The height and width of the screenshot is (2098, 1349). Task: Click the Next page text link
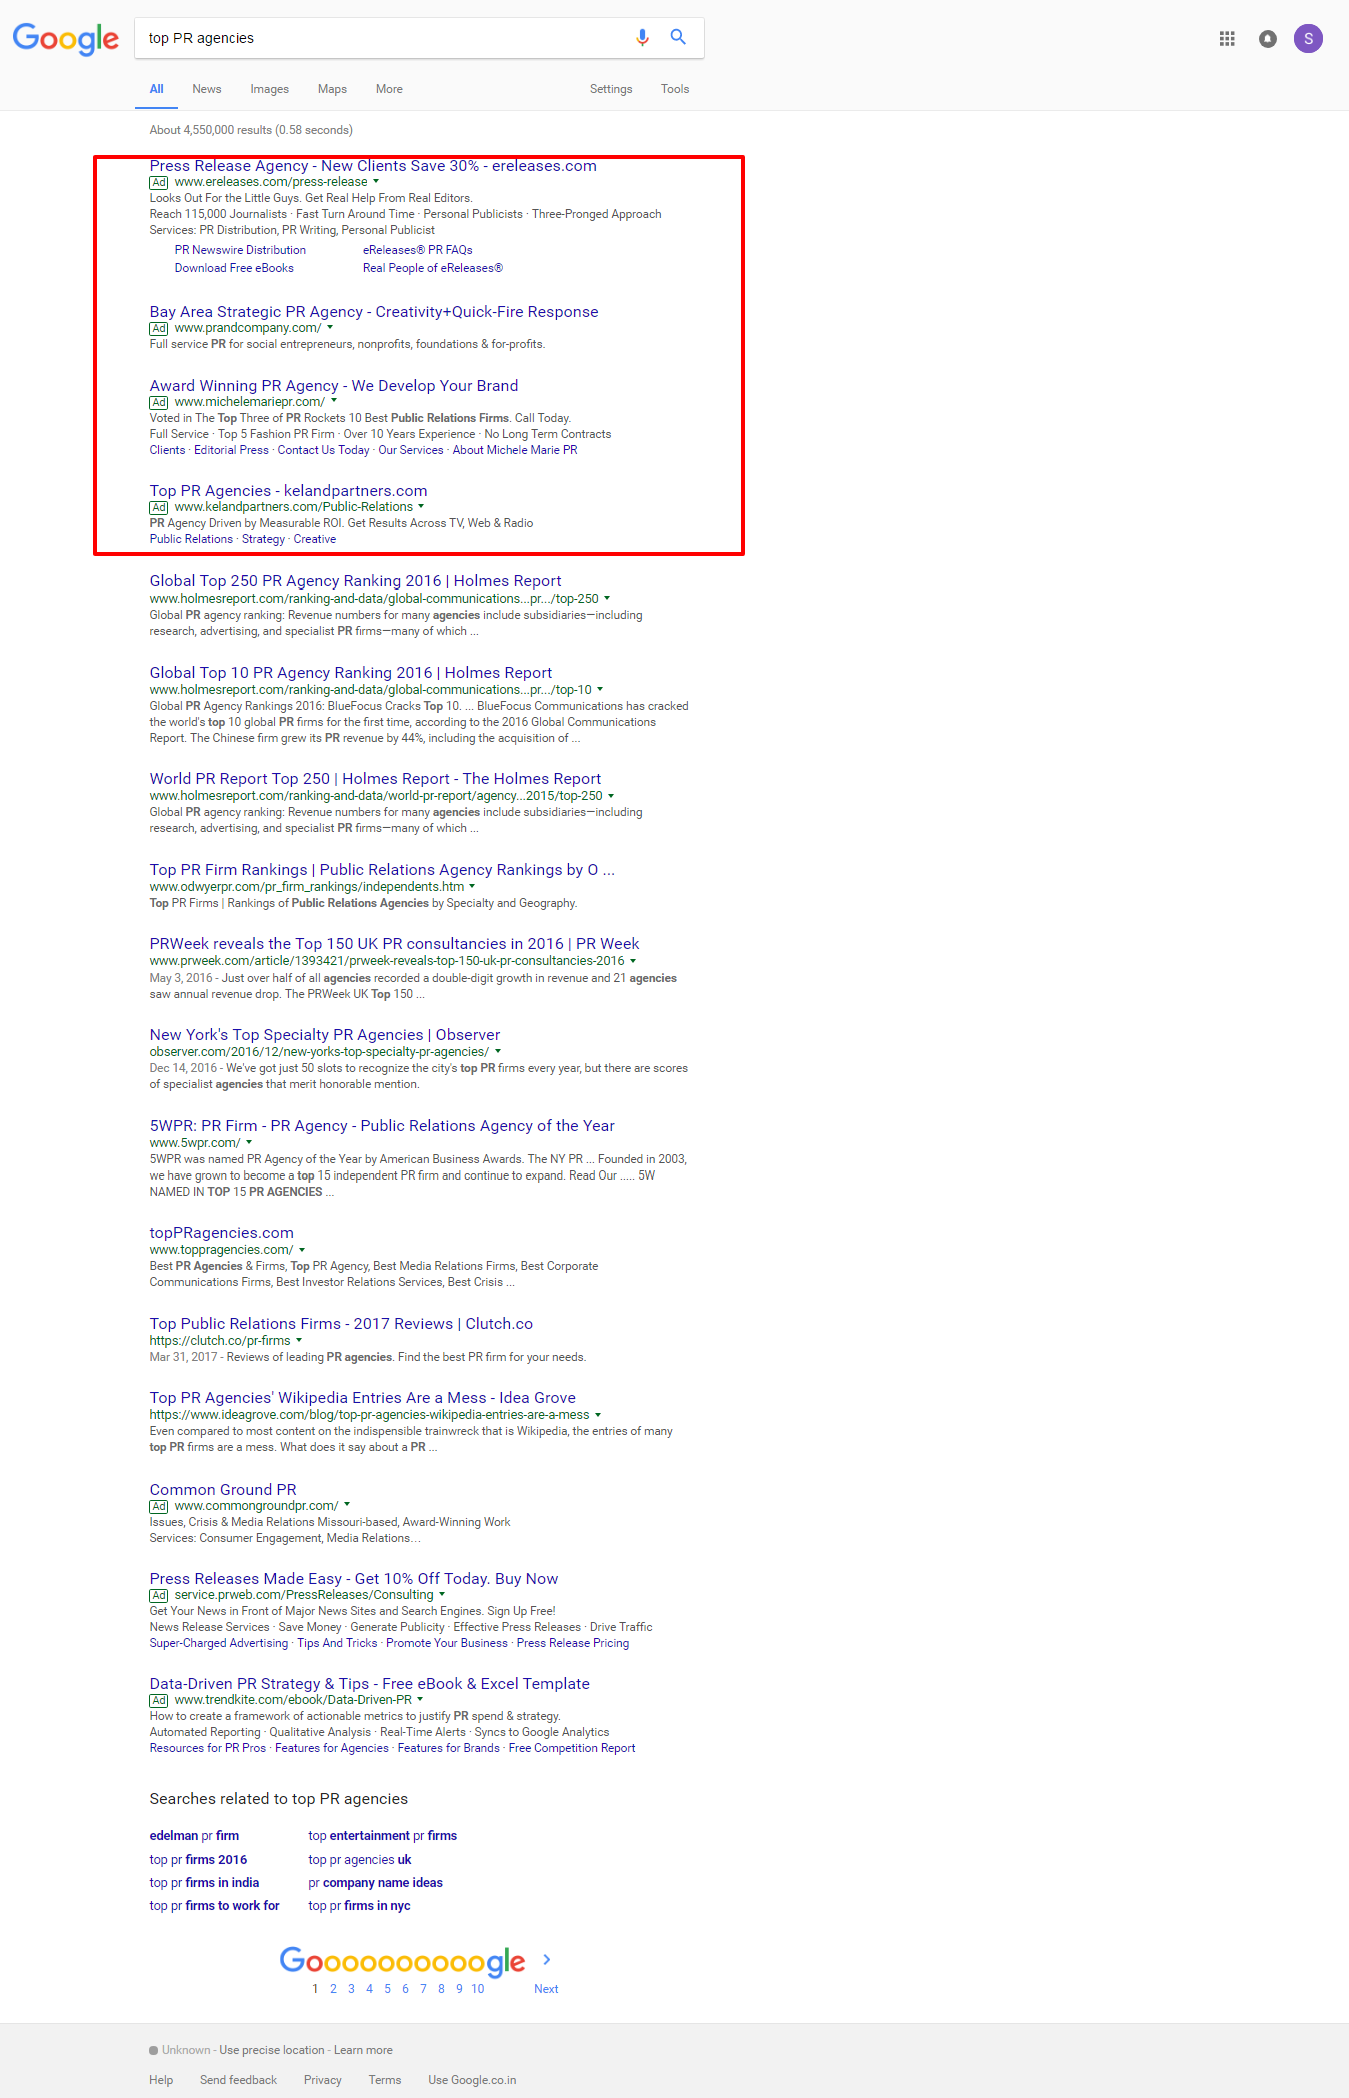[546, 1989]
